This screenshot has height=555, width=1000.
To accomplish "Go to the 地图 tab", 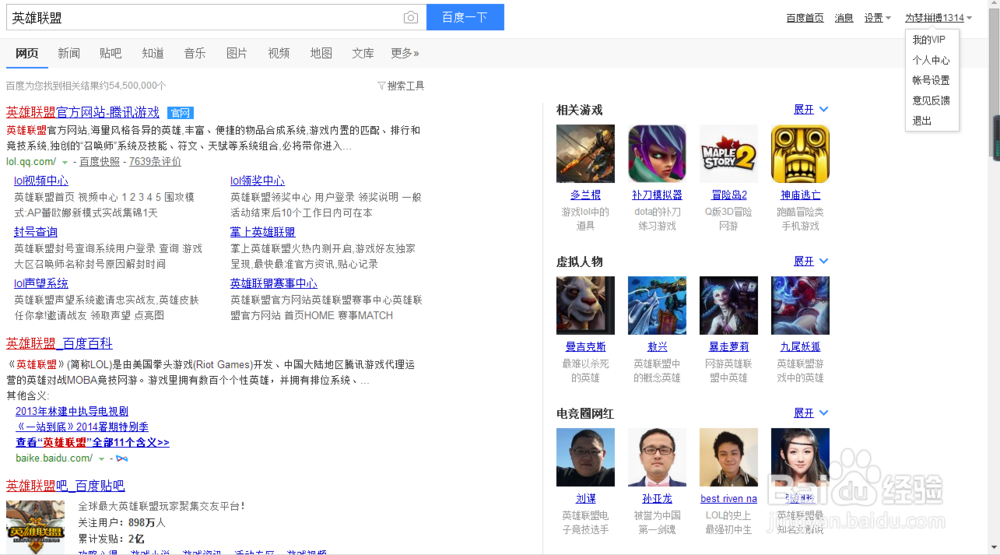I will (321, 53).
